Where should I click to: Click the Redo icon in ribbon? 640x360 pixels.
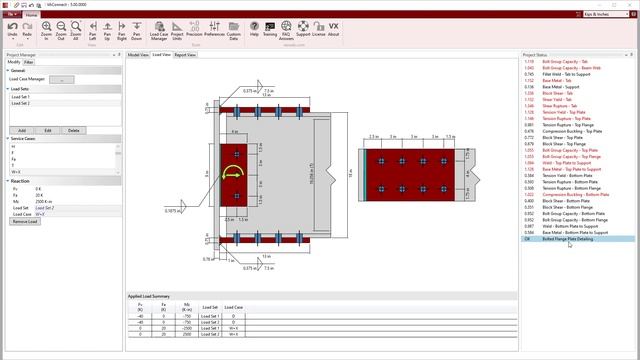27,27
